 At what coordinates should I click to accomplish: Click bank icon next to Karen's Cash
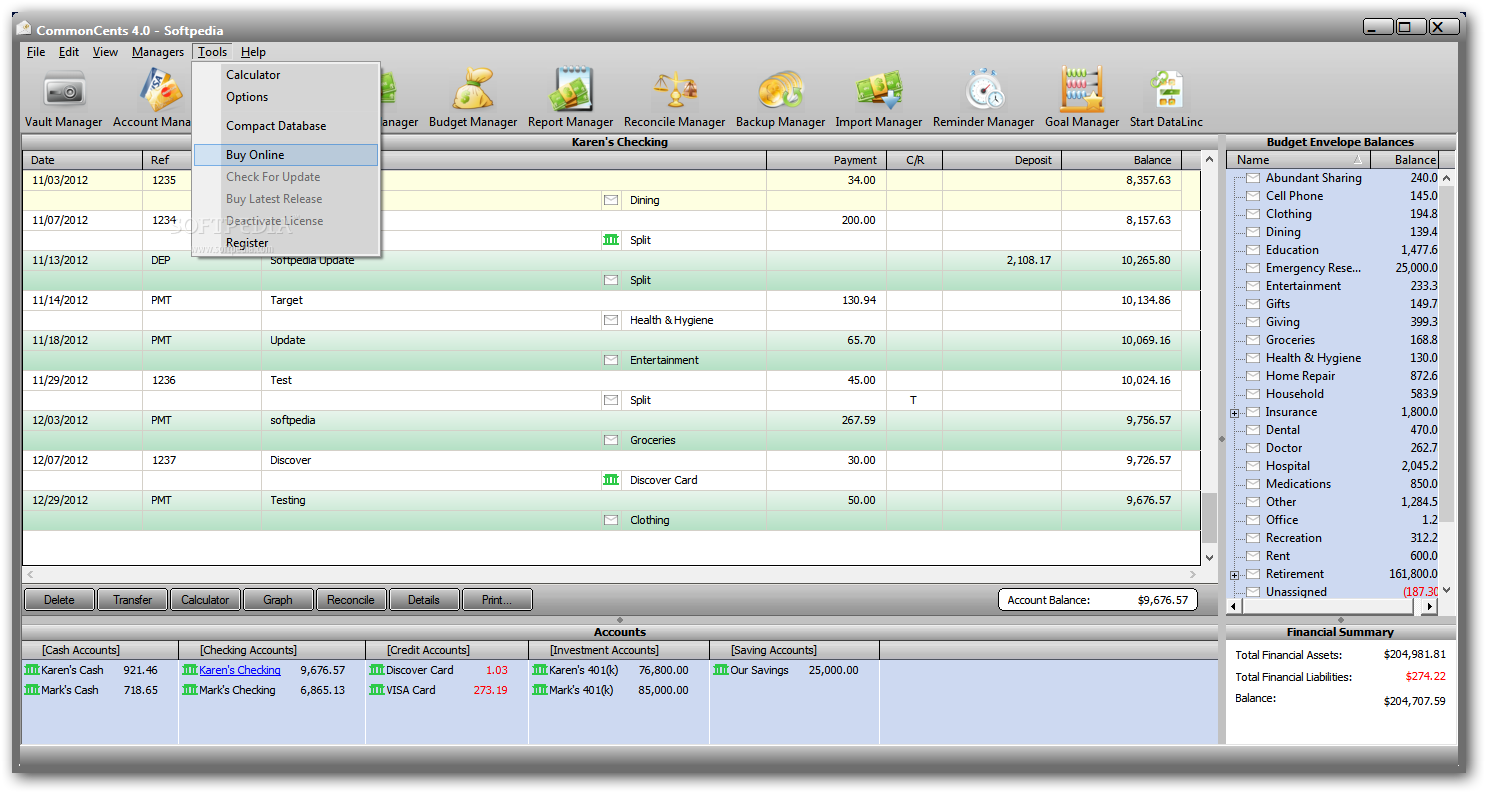[32, 670]
